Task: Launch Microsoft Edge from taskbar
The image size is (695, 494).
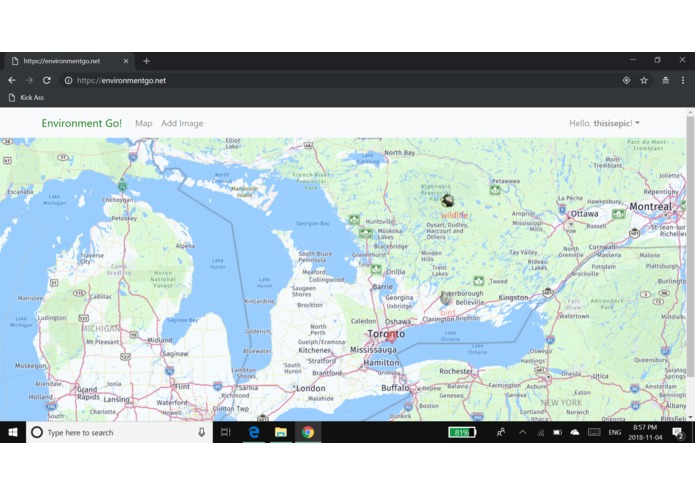Action: [254, 432]
